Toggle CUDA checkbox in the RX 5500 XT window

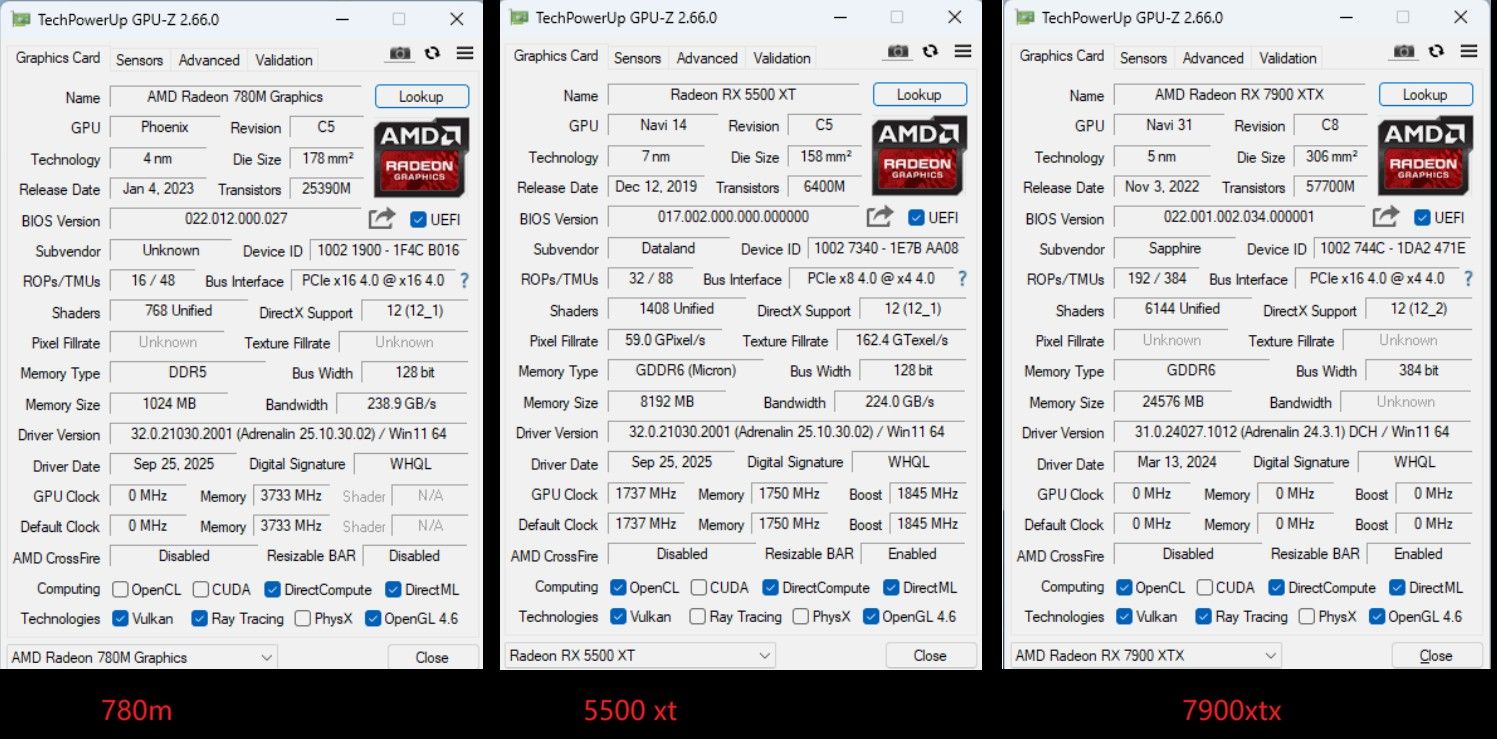click(699, 588)
